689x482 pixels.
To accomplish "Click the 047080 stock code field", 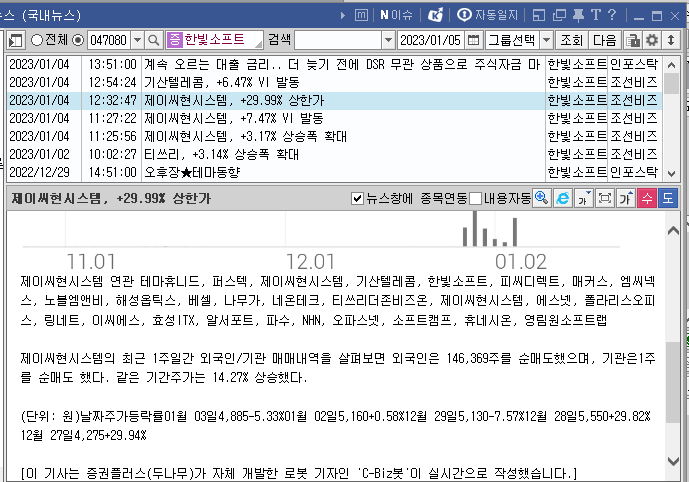I will 109,40.
